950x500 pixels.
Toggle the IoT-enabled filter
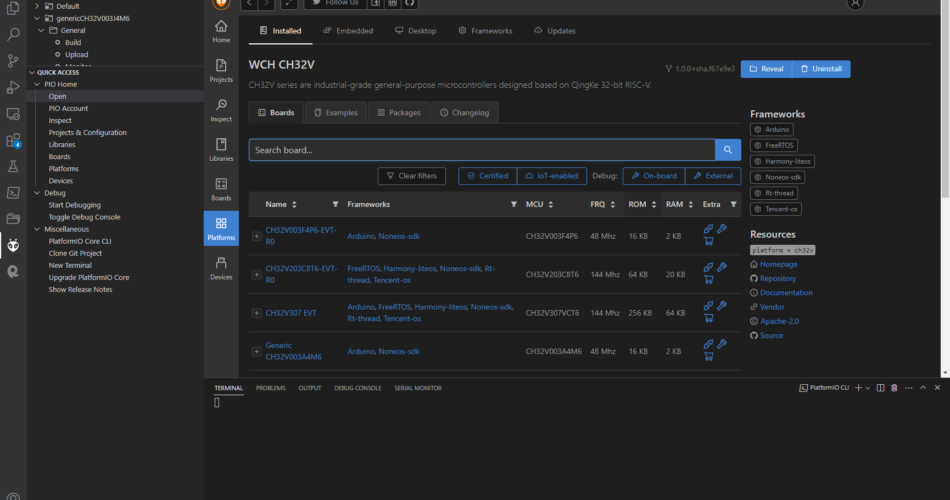click(x=552, y=176)
